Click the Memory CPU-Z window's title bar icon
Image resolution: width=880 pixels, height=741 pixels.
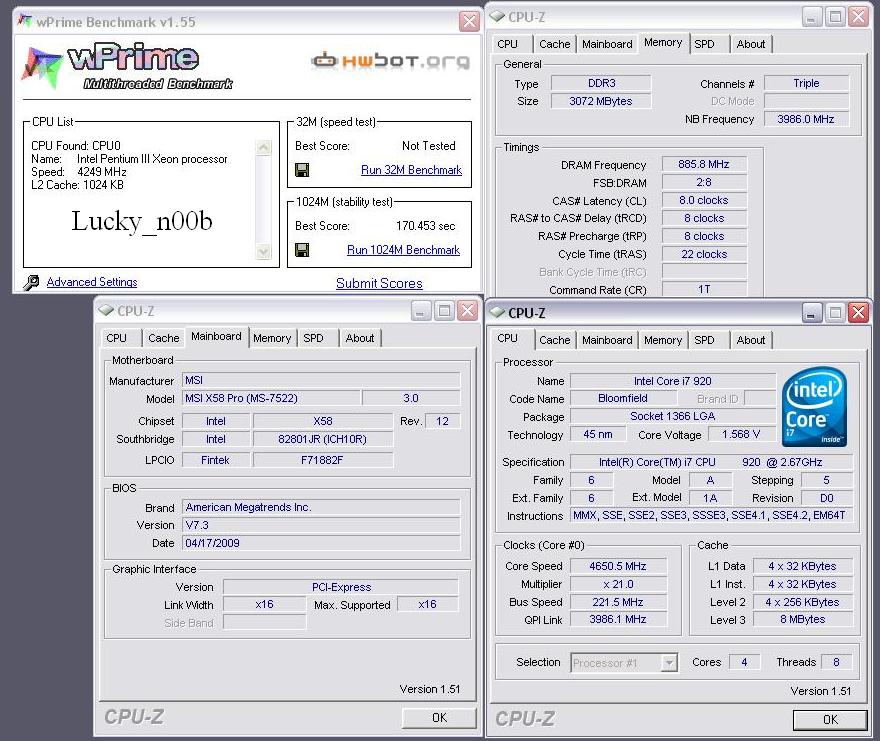(x=497, y=16)
